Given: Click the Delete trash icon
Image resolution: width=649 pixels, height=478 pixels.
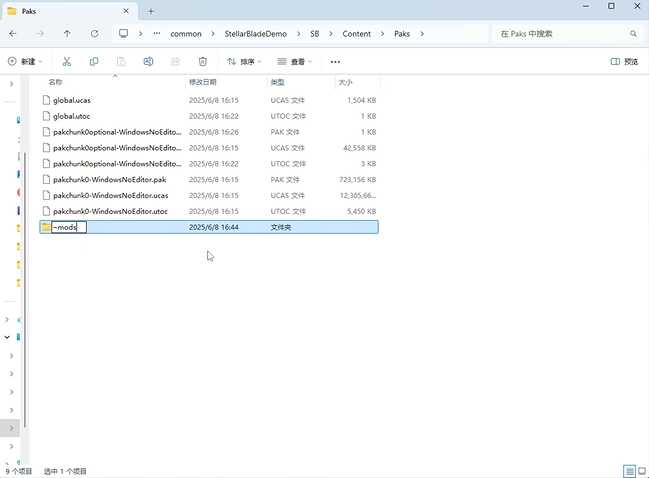Looking at the screenshot, I should pyautogui.click(x=203, y=61).
